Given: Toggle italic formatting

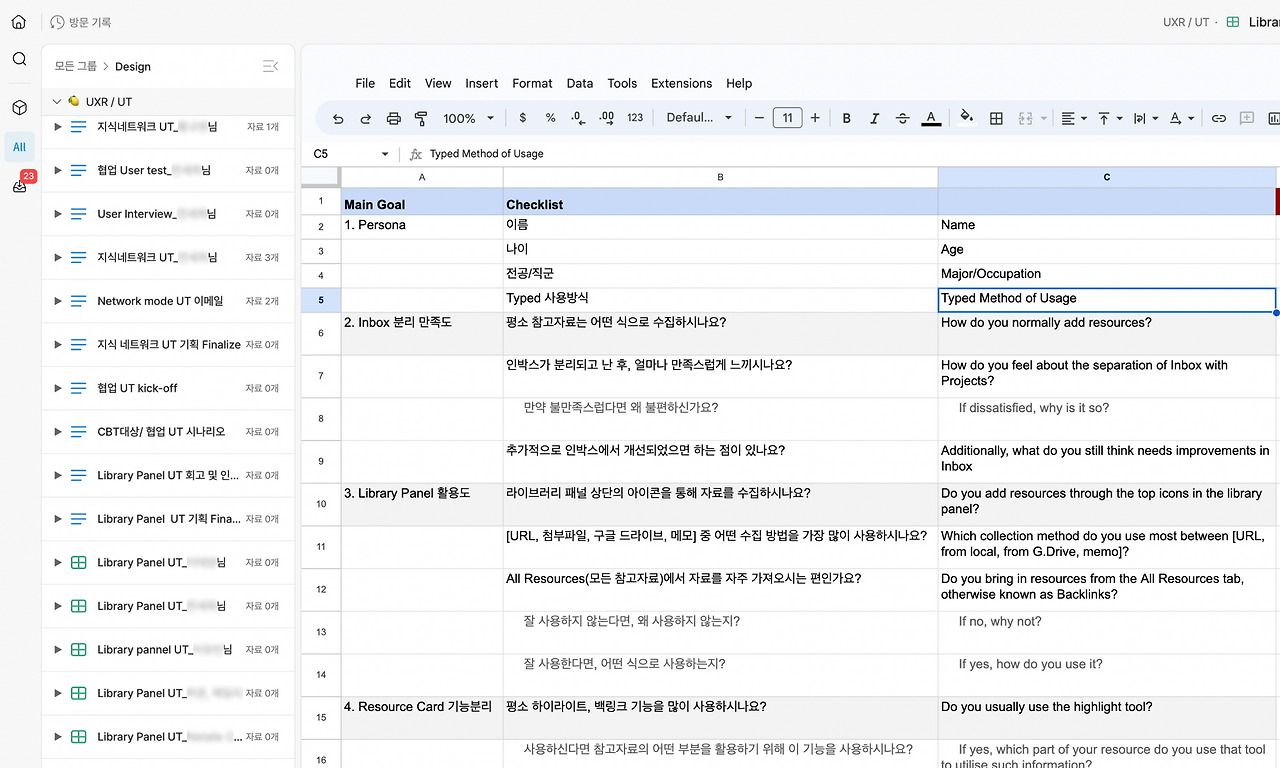Looking at the screenshot, I should tap(875, 118).
